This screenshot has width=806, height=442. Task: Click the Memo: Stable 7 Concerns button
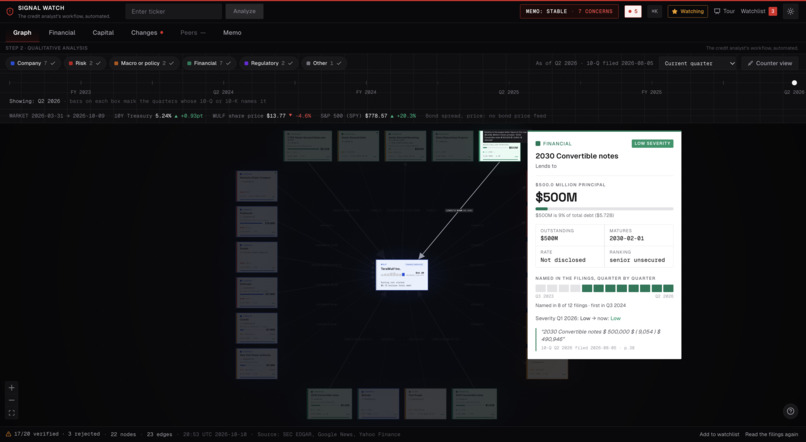569,11
